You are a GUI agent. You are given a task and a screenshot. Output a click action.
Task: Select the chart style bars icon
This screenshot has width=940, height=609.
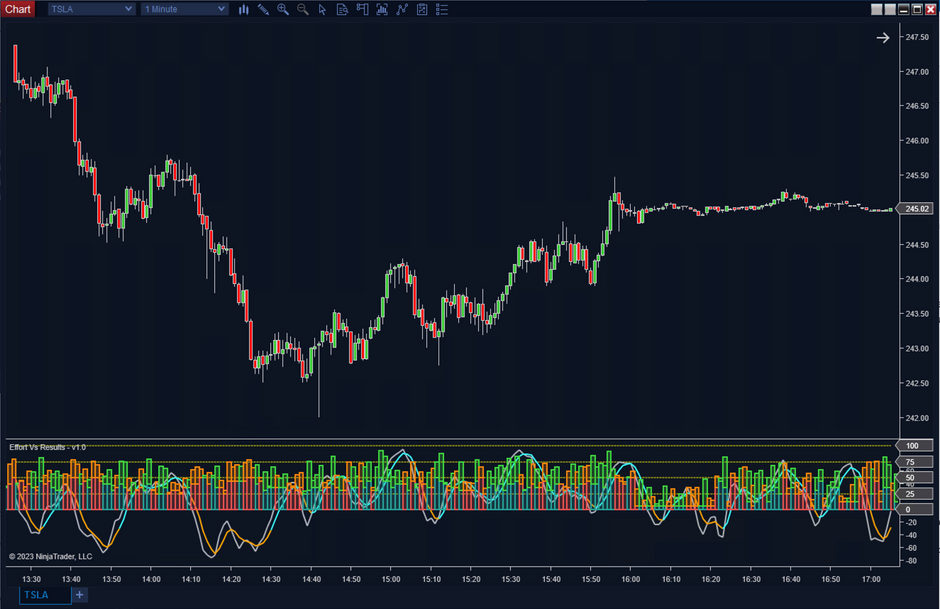[243, 10]
